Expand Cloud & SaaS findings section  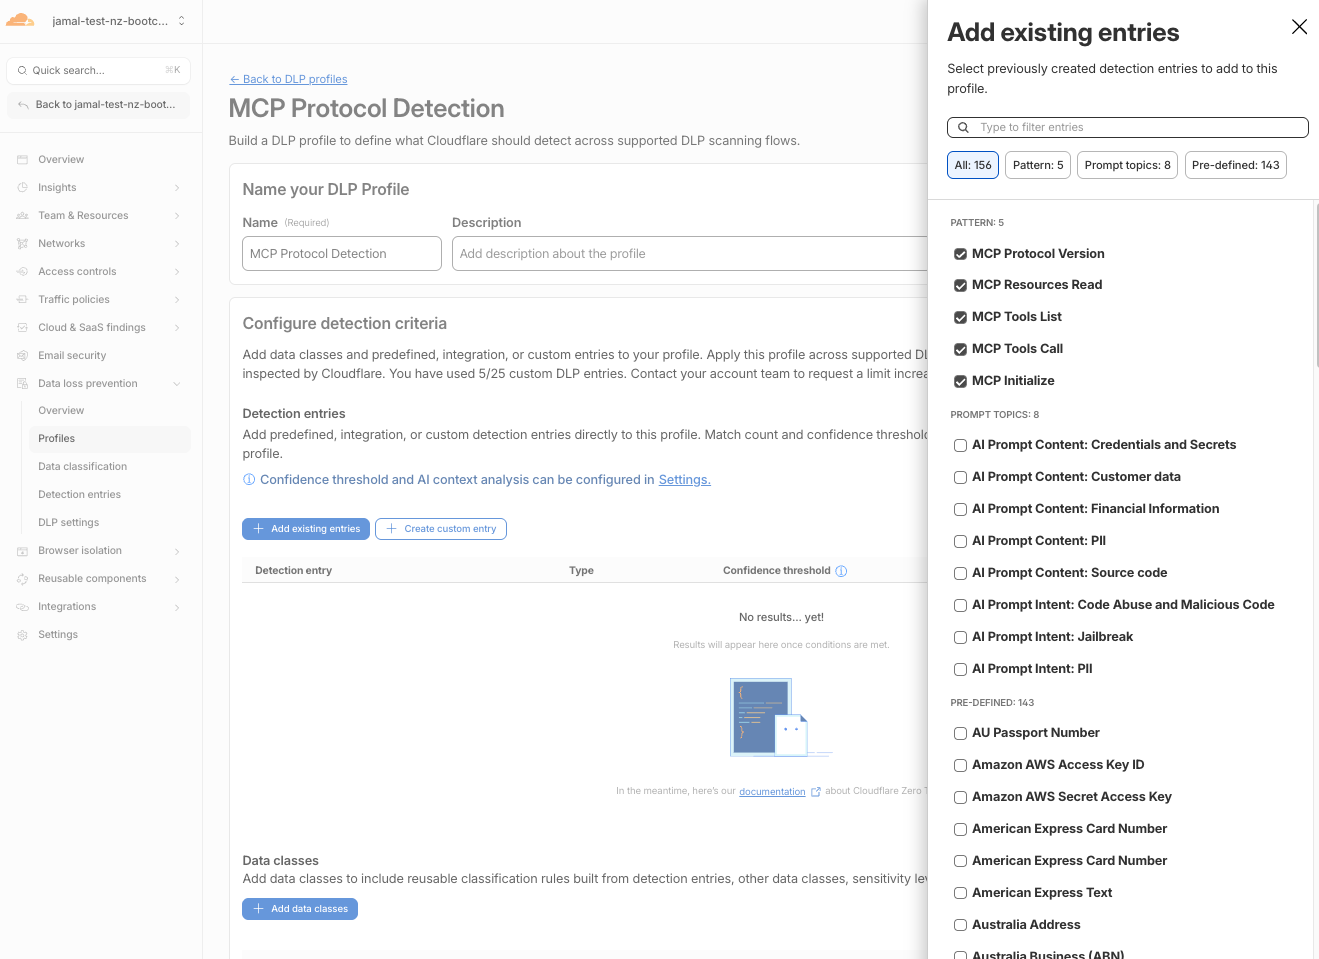(177, 328)
